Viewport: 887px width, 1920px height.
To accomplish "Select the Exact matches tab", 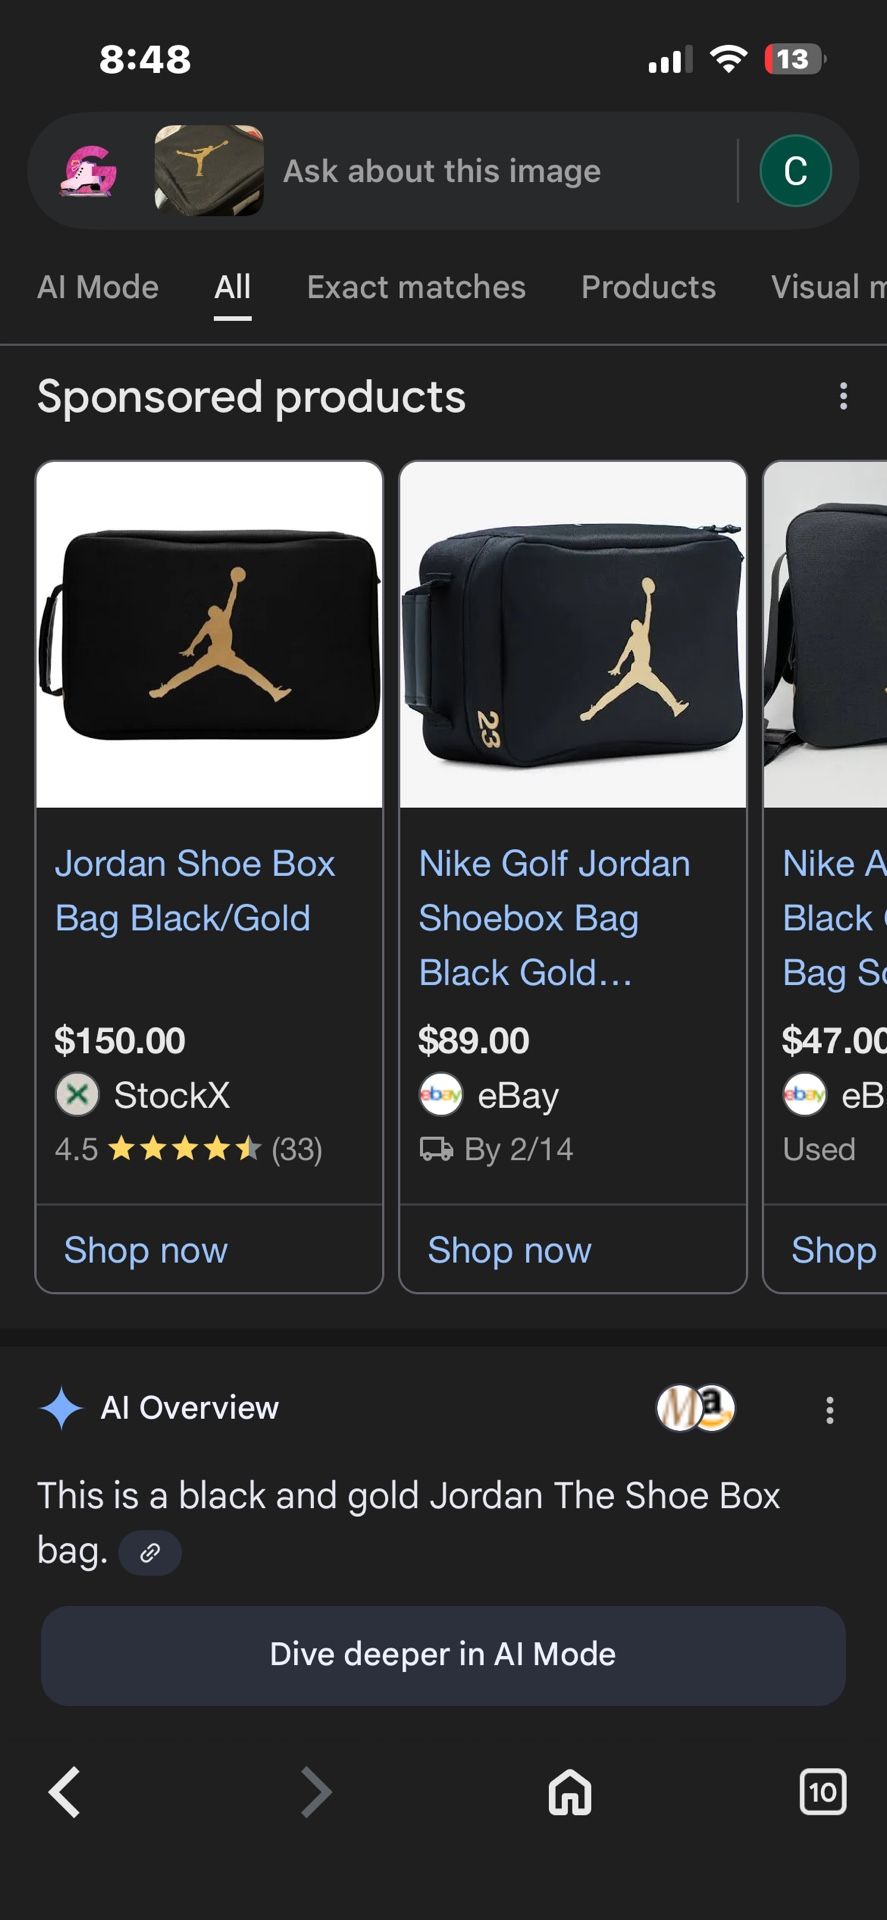I will pyautogui.click(x=416, y=287).
